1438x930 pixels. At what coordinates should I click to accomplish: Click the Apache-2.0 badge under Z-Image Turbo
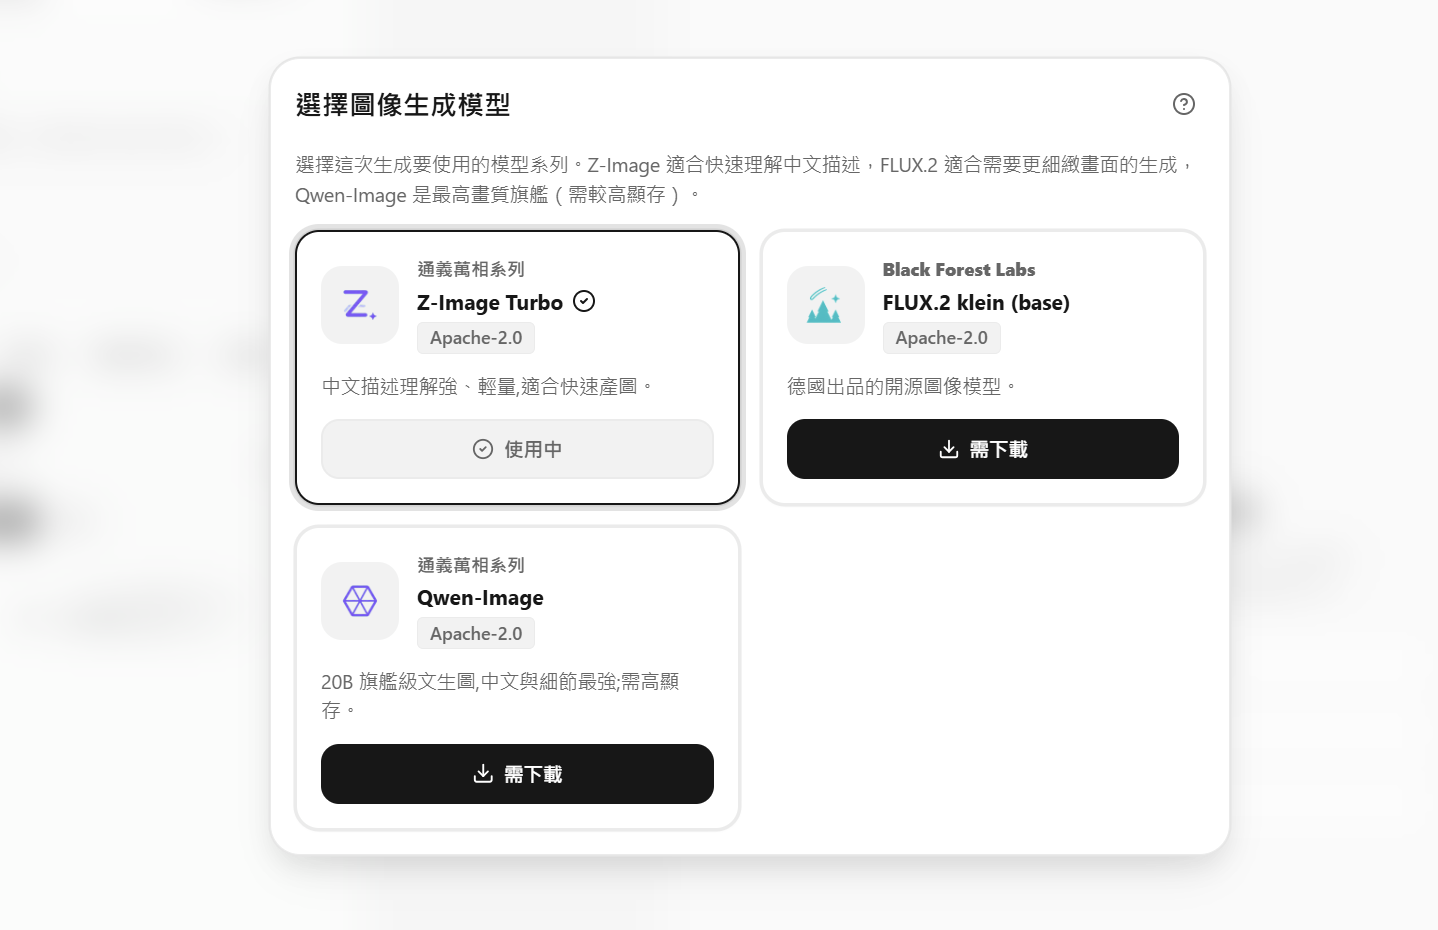click(x=476, y=338)
